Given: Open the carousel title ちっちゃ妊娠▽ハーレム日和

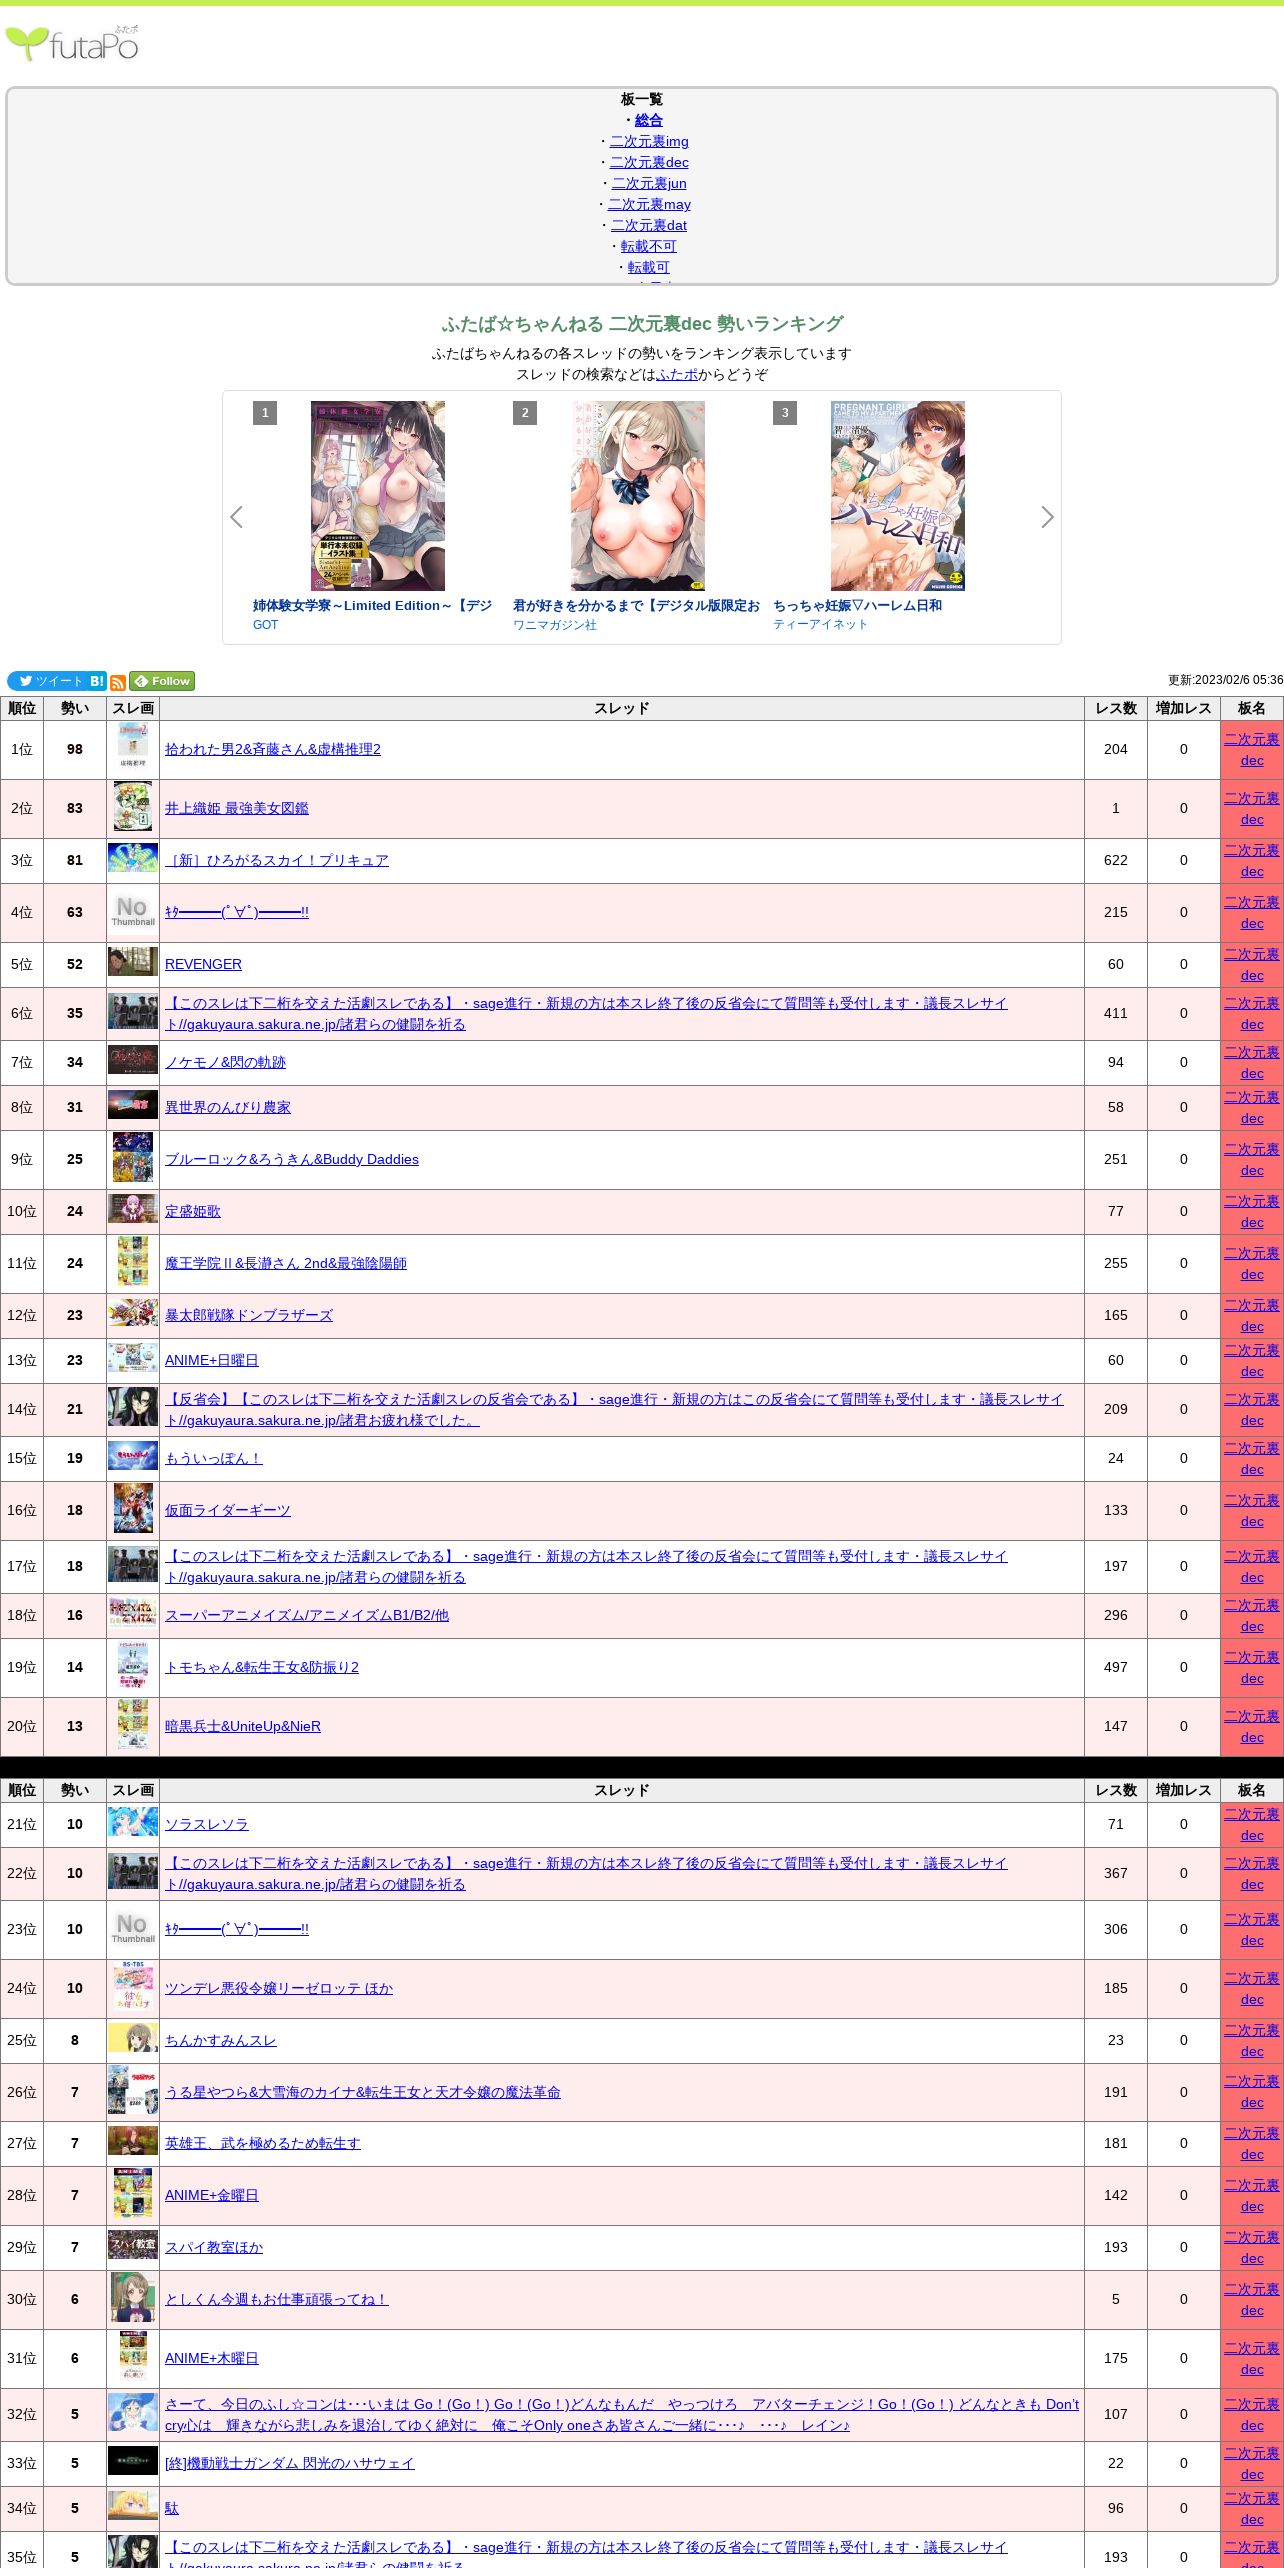Looking at the screenshot, I should 857,605.
